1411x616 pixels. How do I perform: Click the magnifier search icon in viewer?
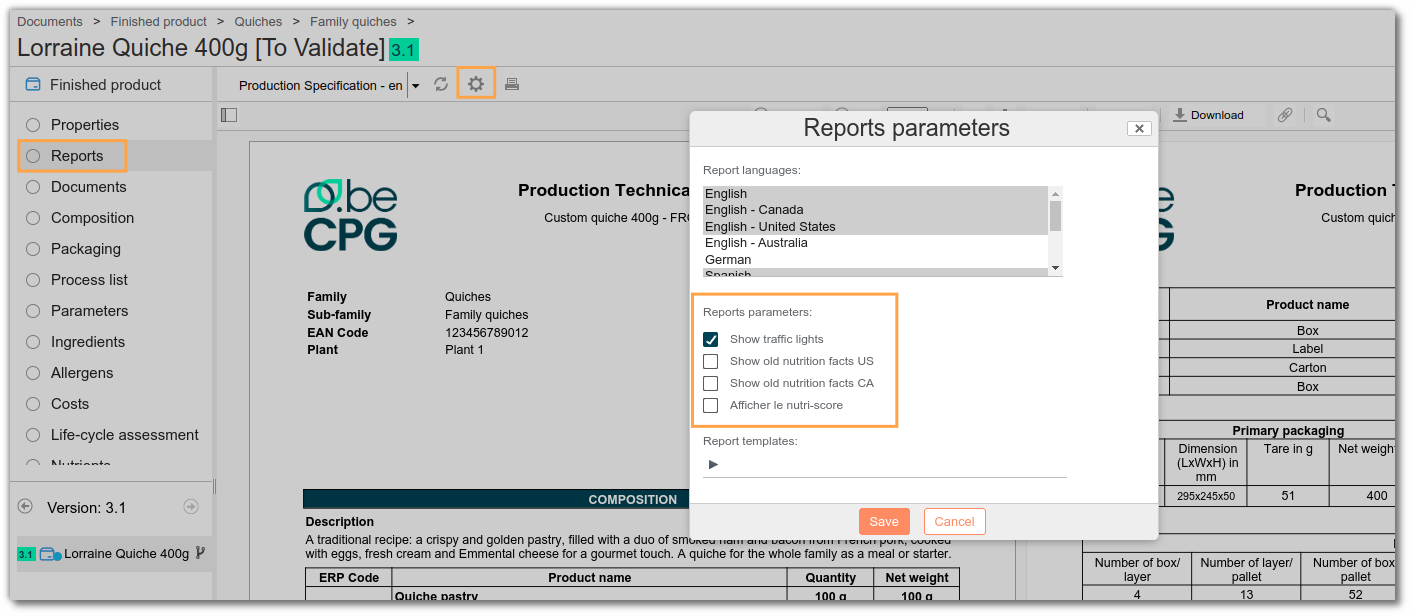[x=1324, y=115]
